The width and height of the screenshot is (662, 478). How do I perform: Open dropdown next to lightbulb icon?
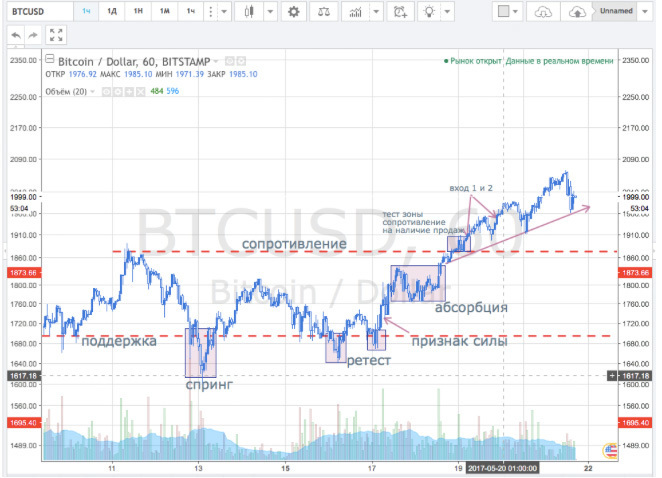(x=448, y=11)
